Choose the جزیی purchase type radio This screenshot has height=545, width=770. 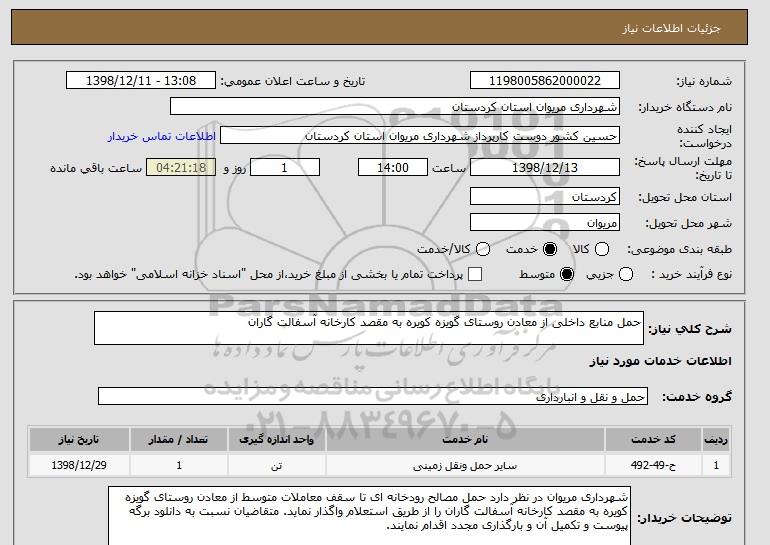point(626,274)
